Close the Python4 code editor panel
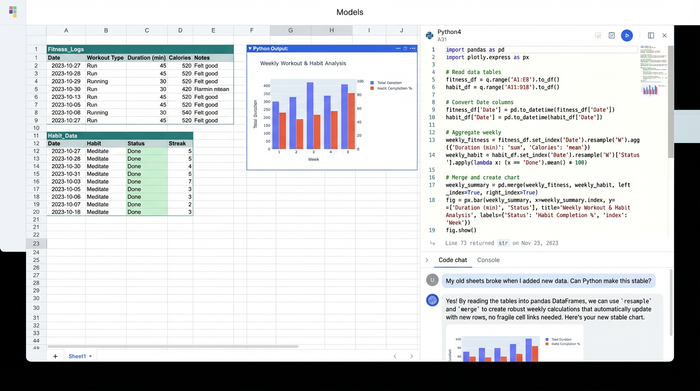Image resolution: width=700 pixels, height=391 pixels. (664, 35)
